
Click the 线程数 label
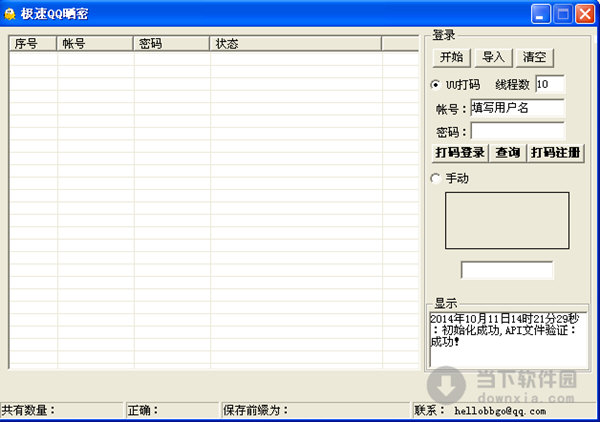coord(512,85)
